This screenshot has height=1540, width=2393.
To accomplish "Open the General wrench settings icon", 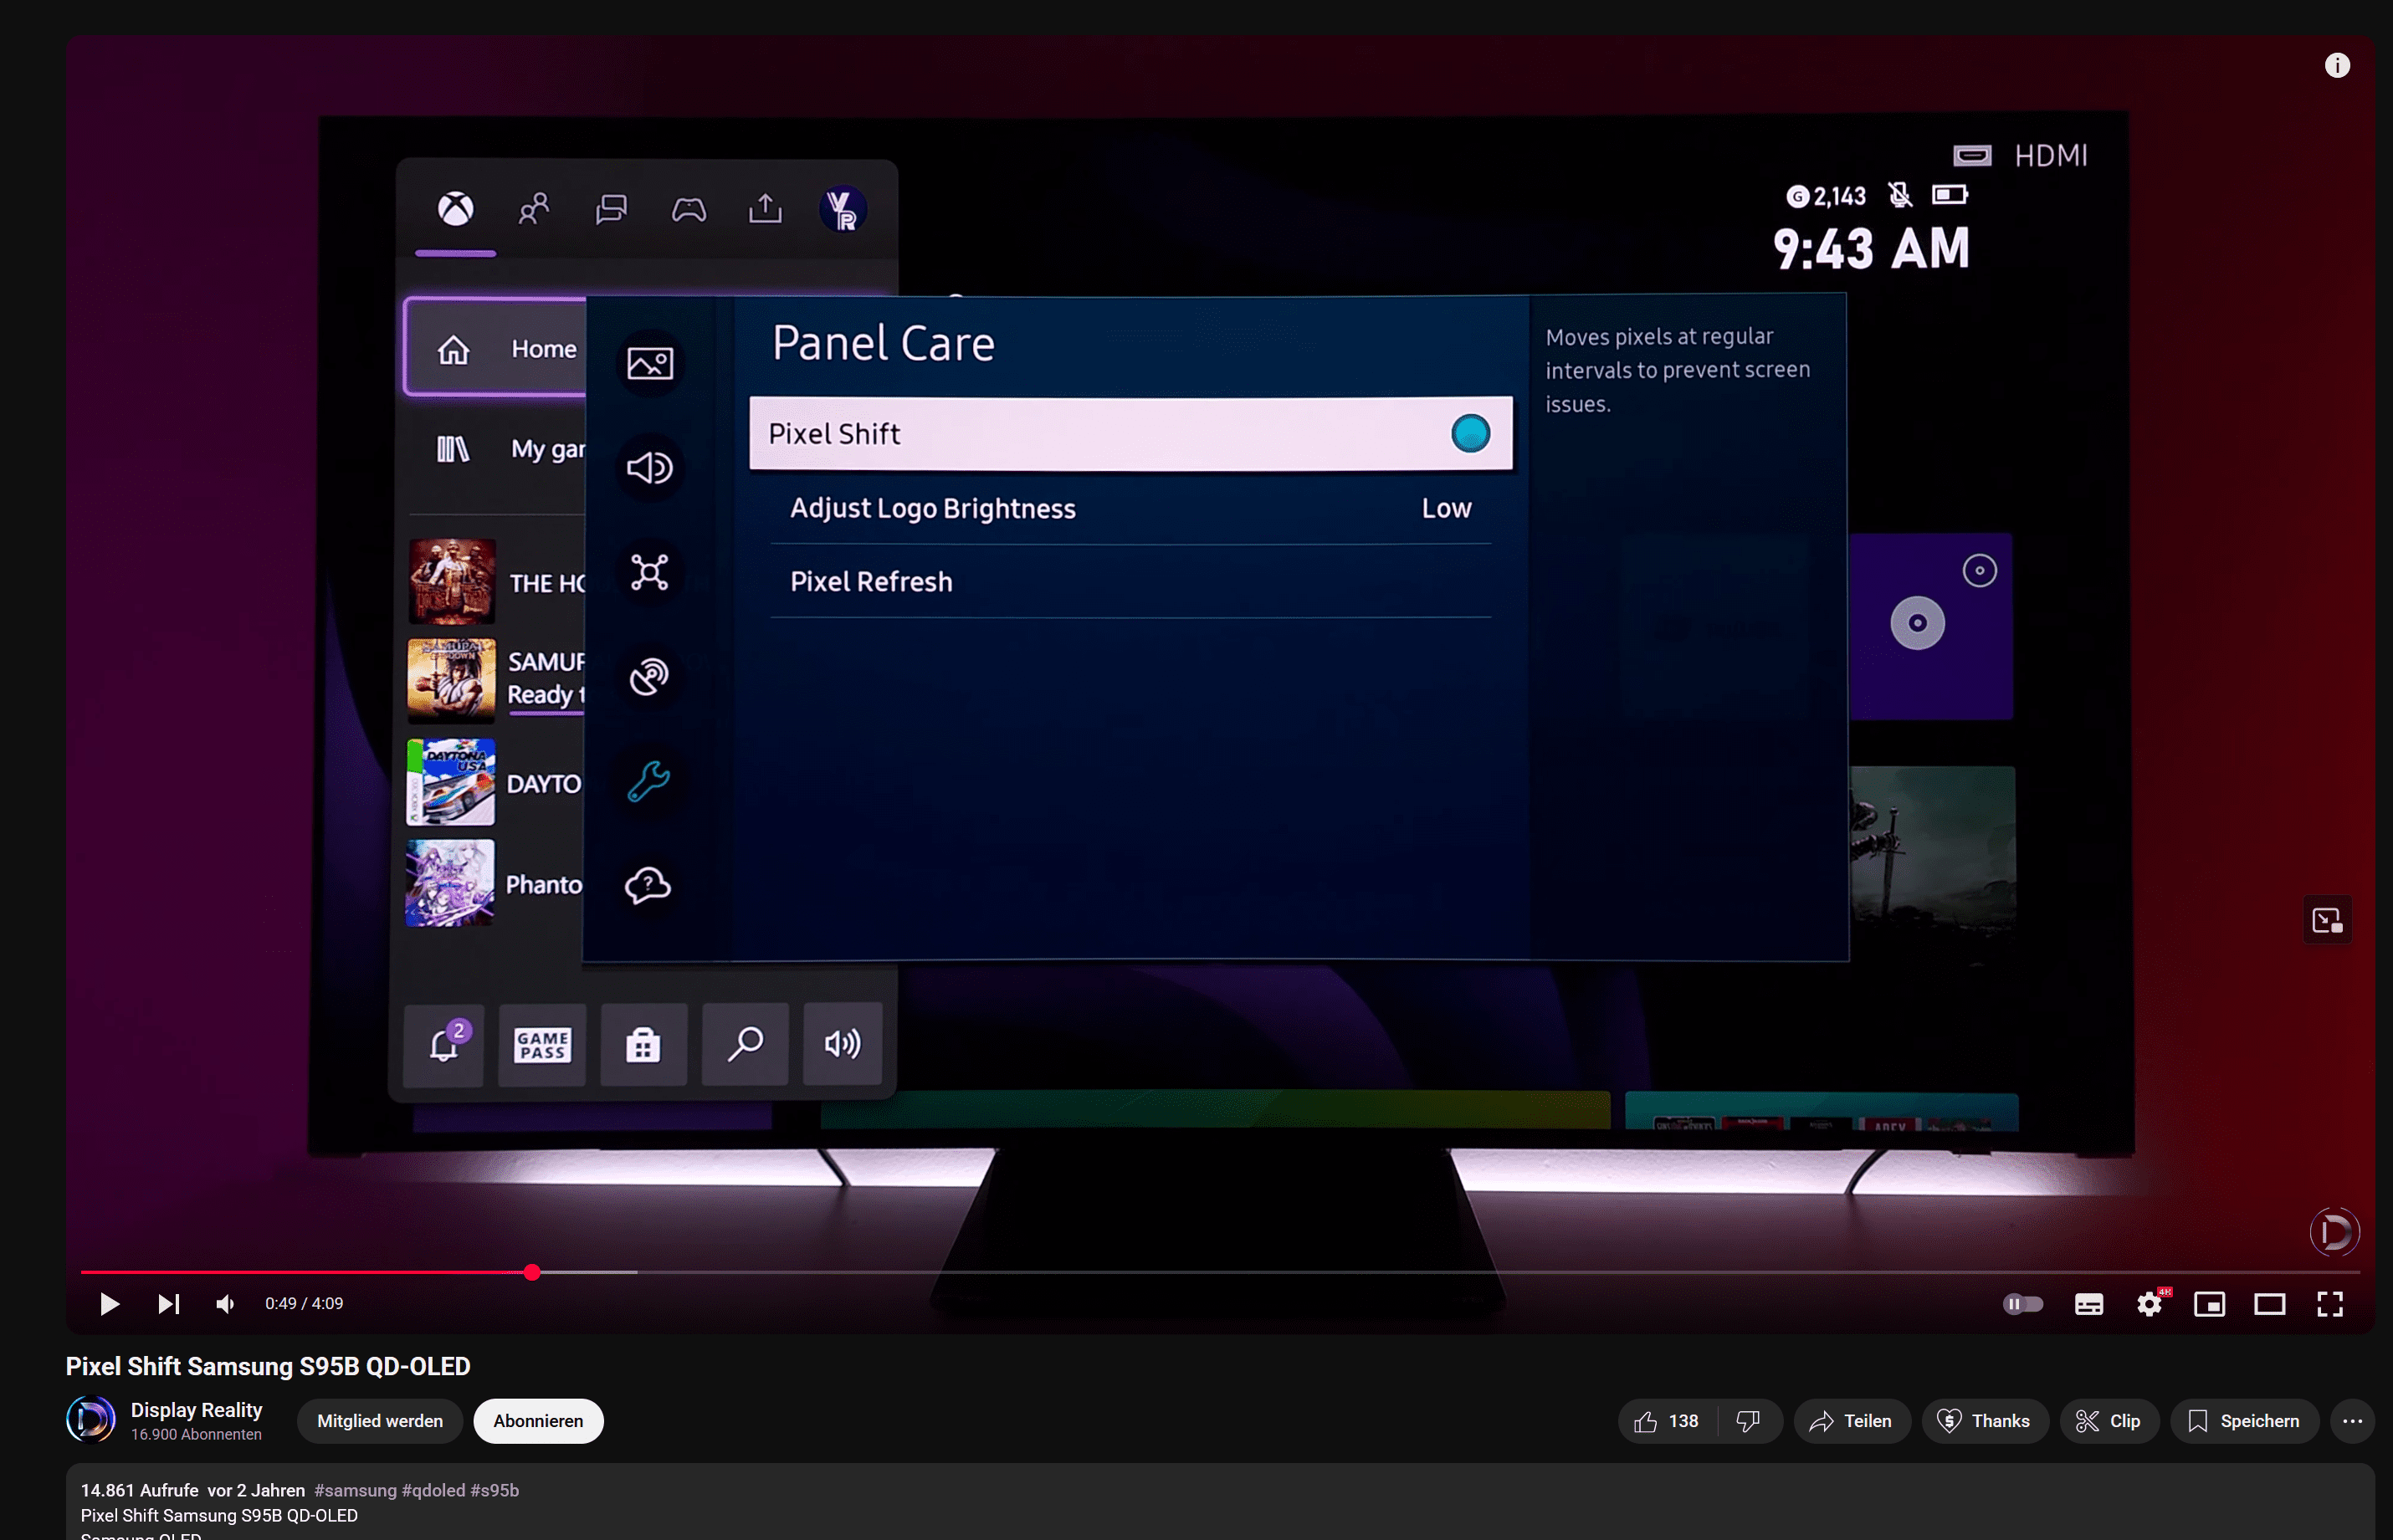I will pyautogui.click(x=650, y=780).
